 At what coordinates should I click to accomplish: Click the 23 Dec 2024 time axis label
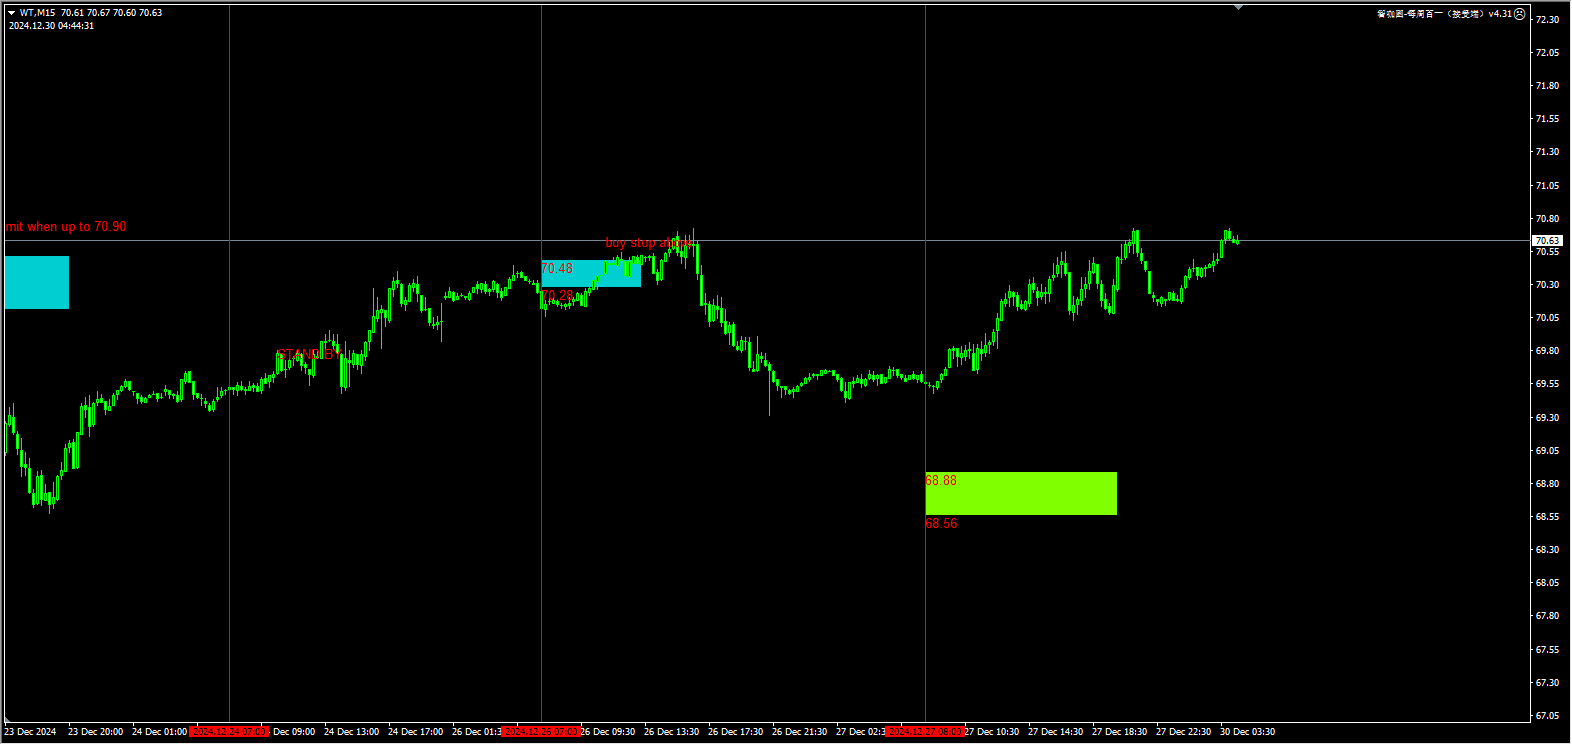pos(30,732)
